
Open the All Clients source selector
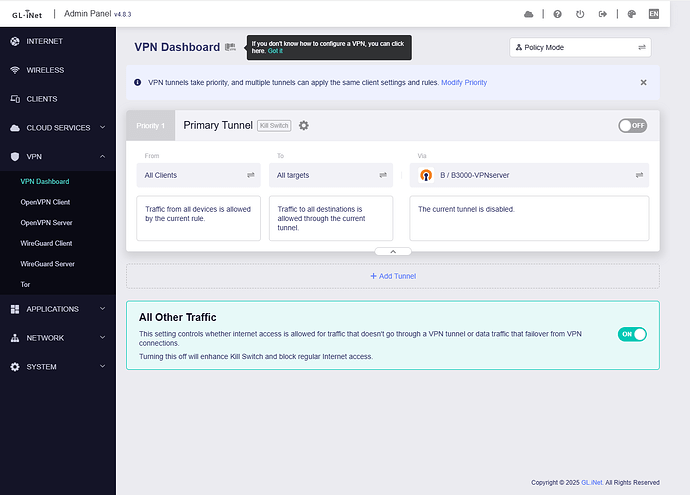[198, 175]
